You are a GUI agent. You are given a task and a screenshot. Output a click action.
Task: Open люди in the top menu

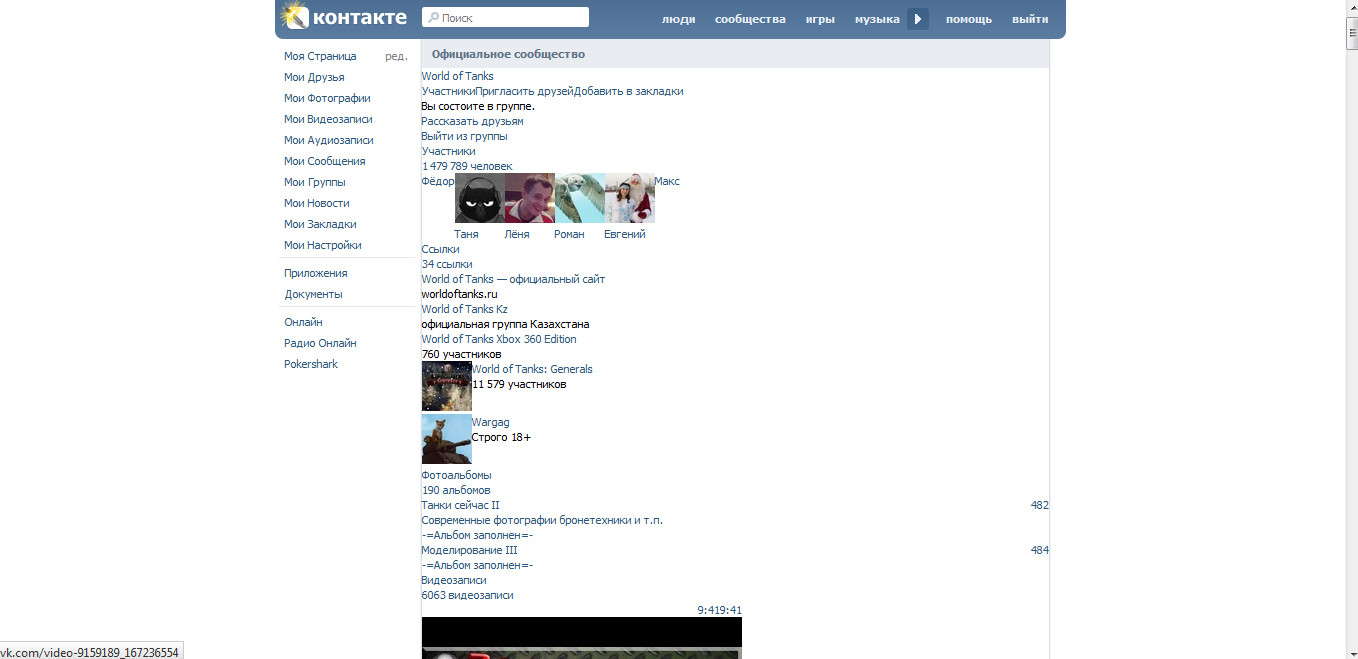tap(678, 19)
